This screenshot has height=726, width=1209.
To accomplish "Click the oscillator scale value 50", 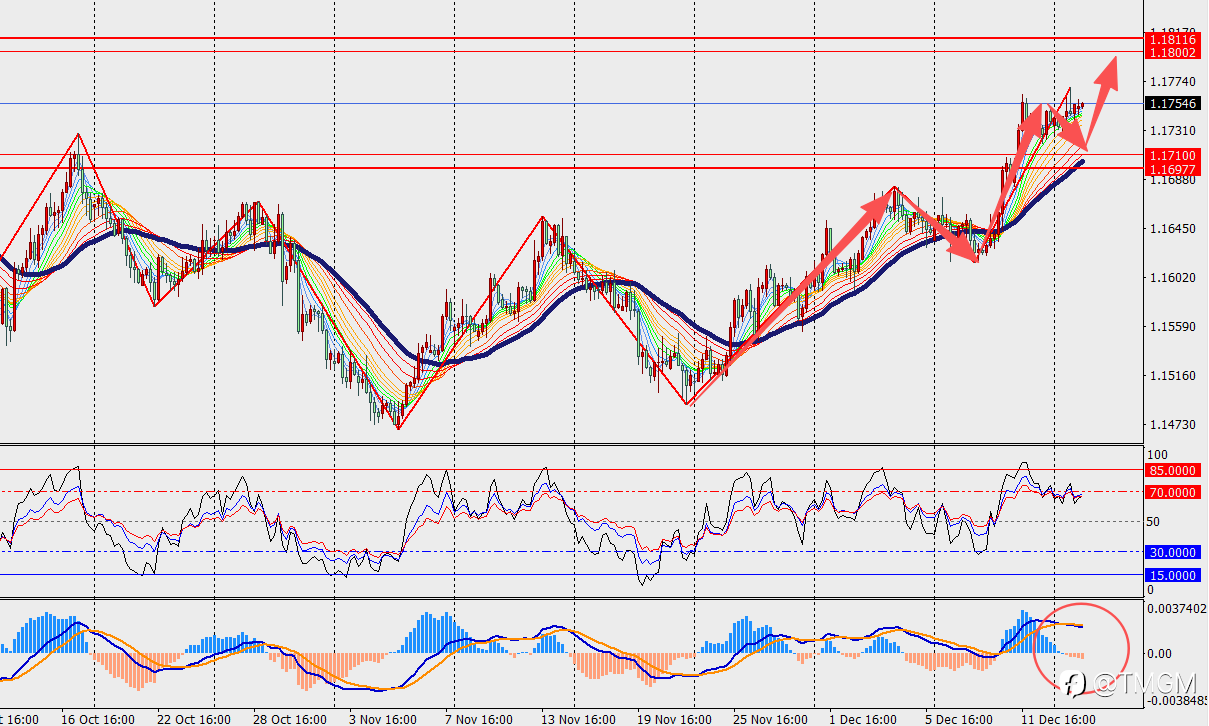I will 1153,522.
